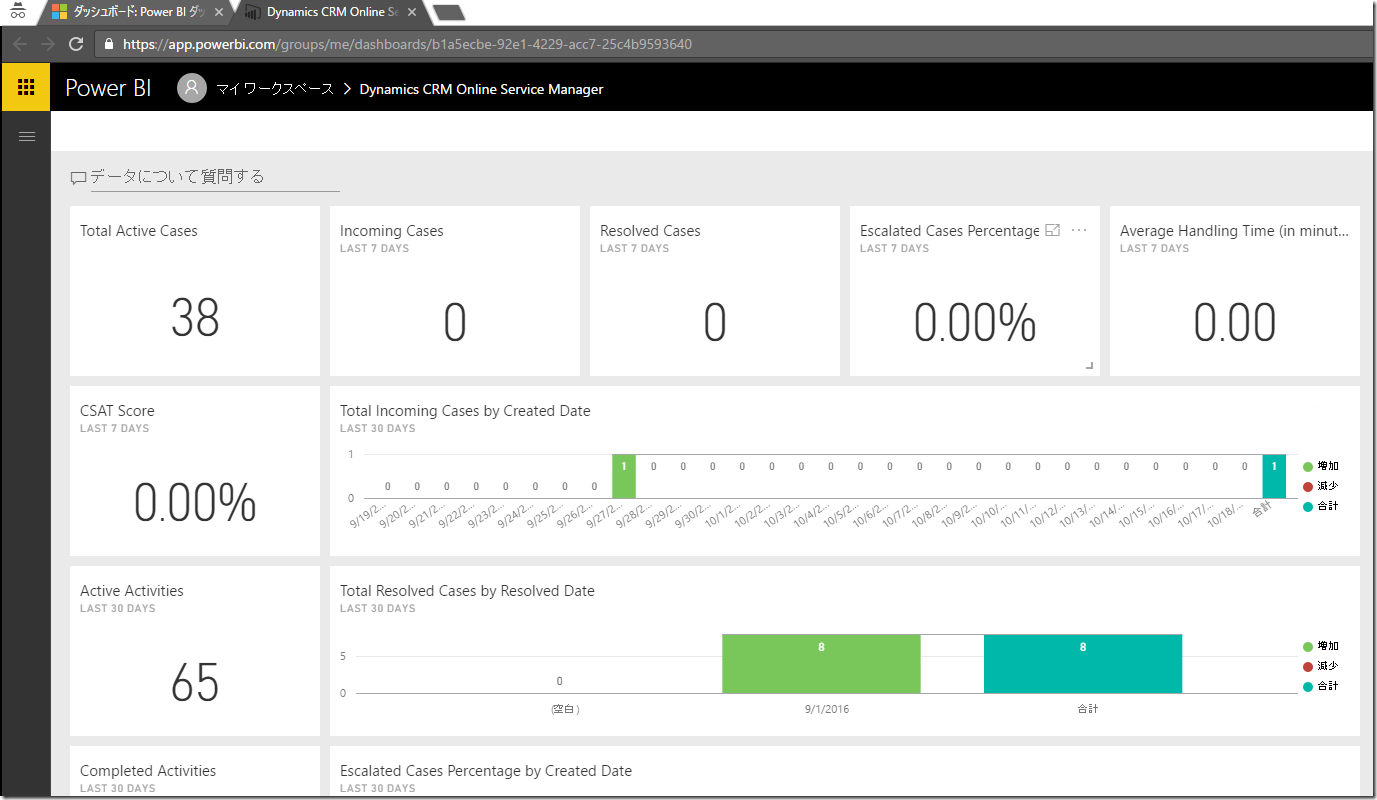Open the CSAT Score tile
1377x800 pixels.
tap(195, 471)
